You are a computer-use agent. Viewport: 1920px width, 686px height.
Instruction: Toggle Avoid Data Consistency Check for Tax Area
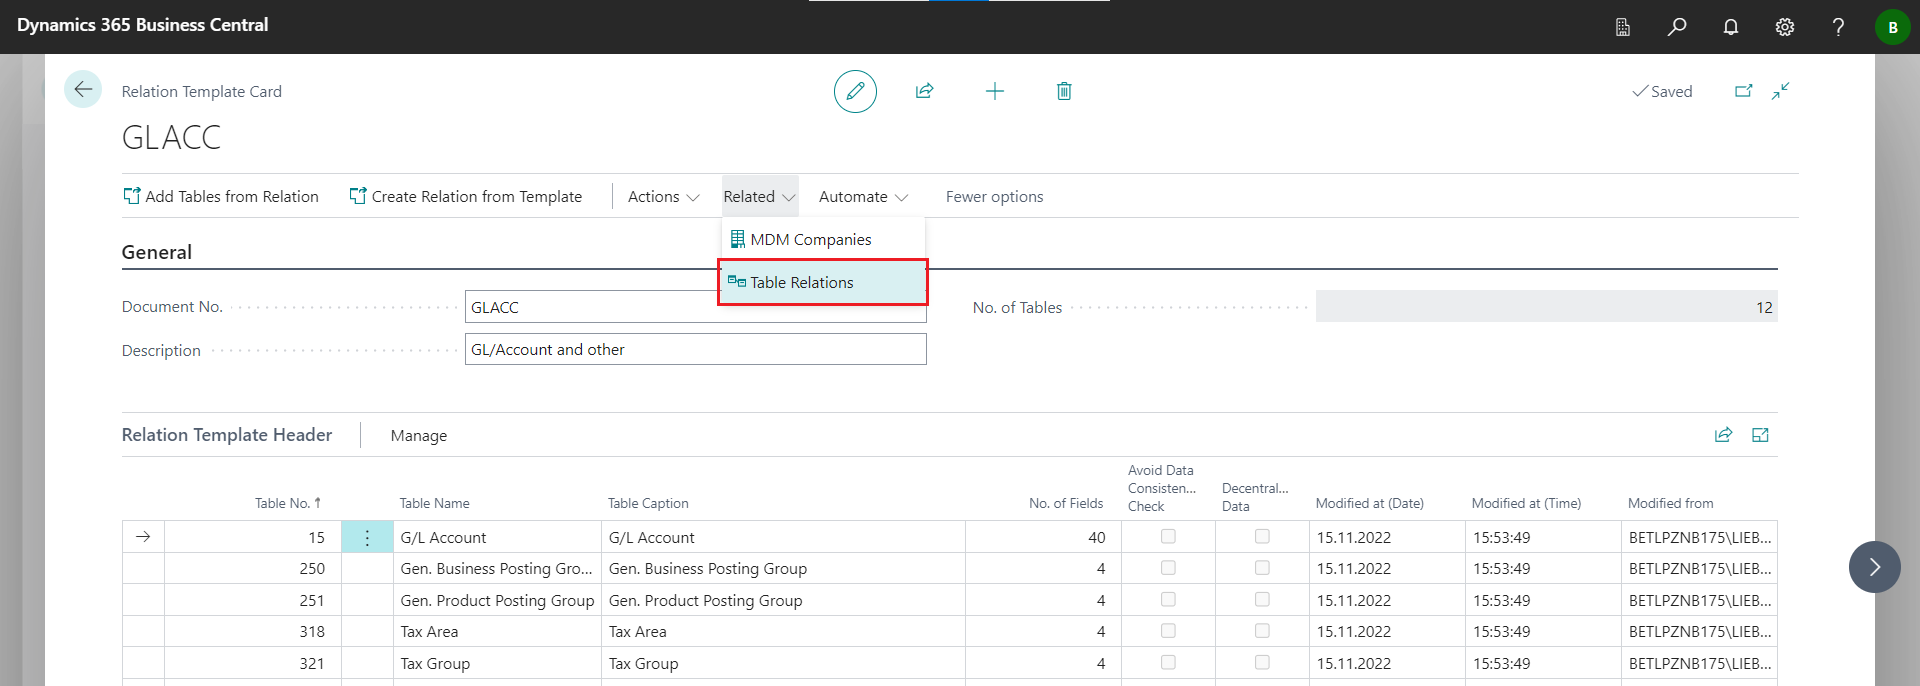(x=1168, y=631)
